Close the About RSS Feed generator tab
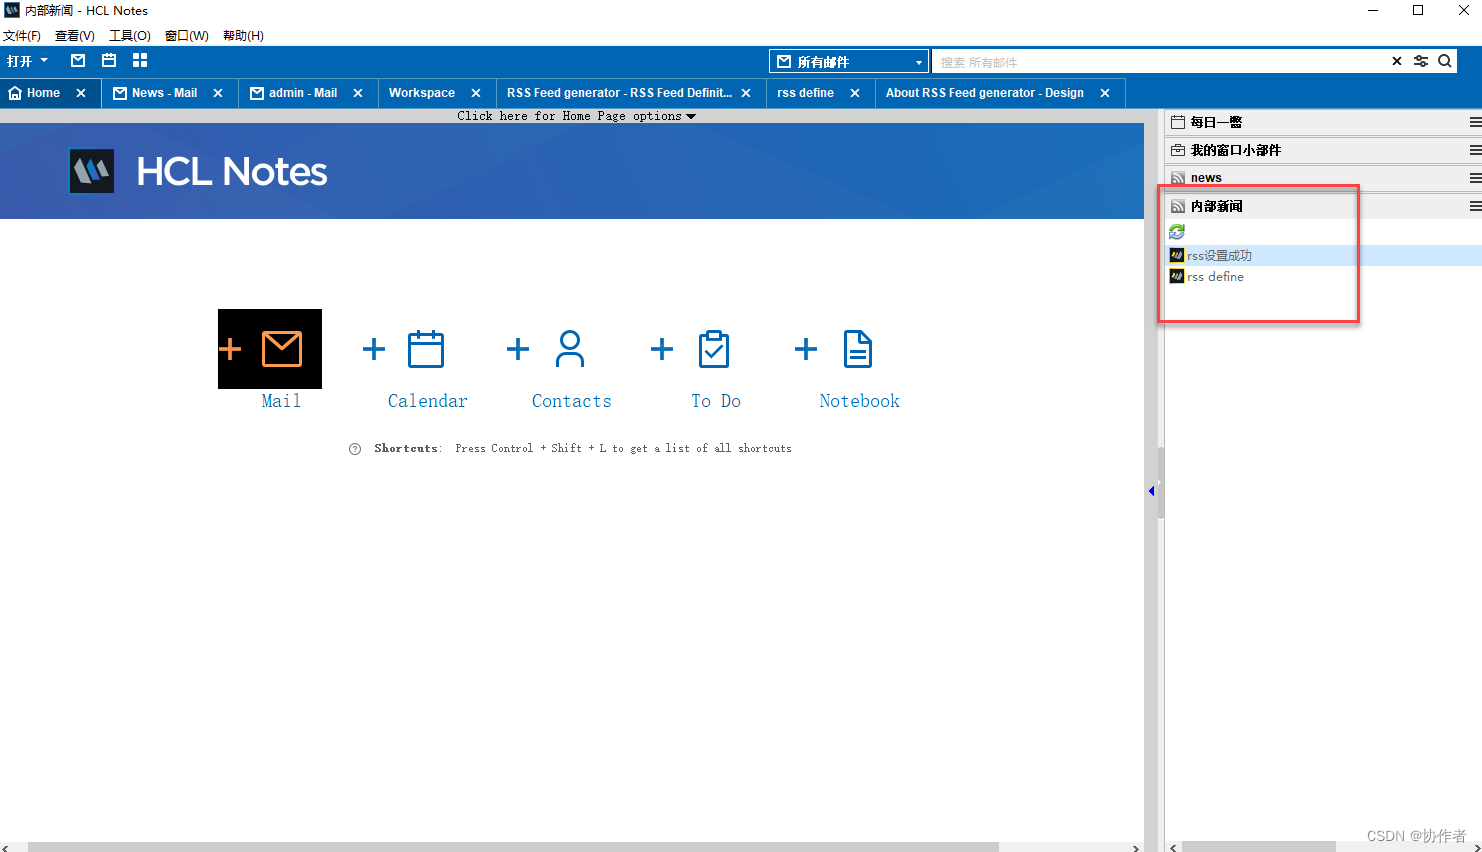This screenshot has height=852, width=1482. (x=1105, y=93)
